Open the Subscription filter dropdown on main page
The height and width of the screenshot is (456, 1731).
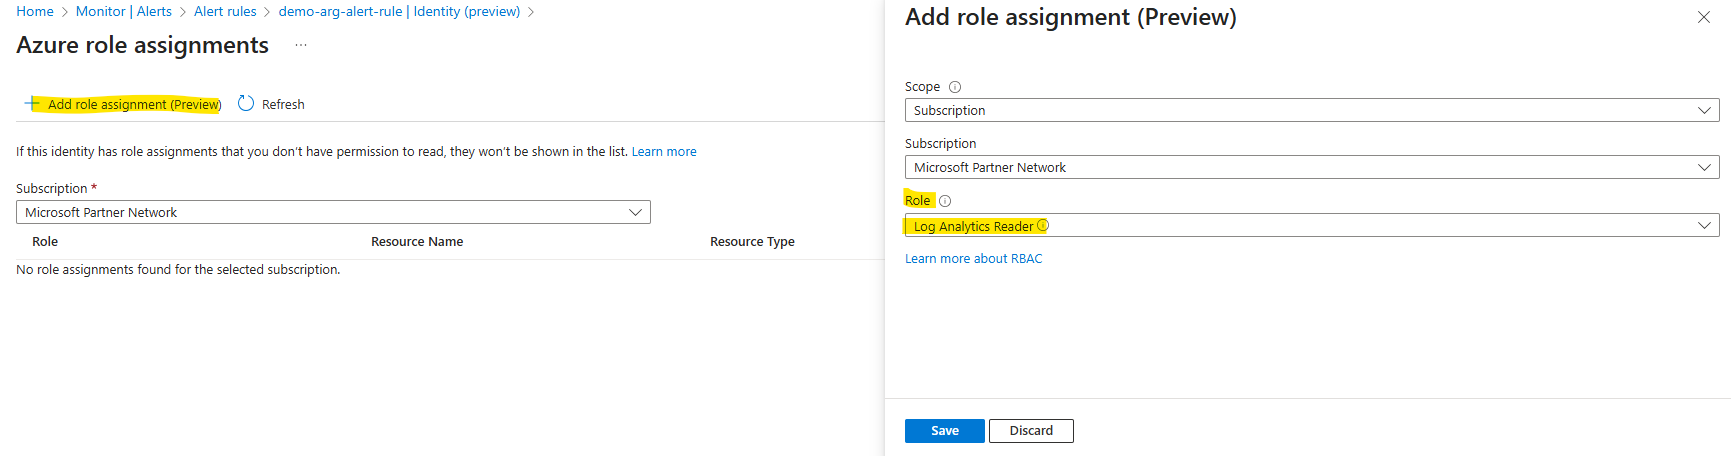(x=333, y=212)
